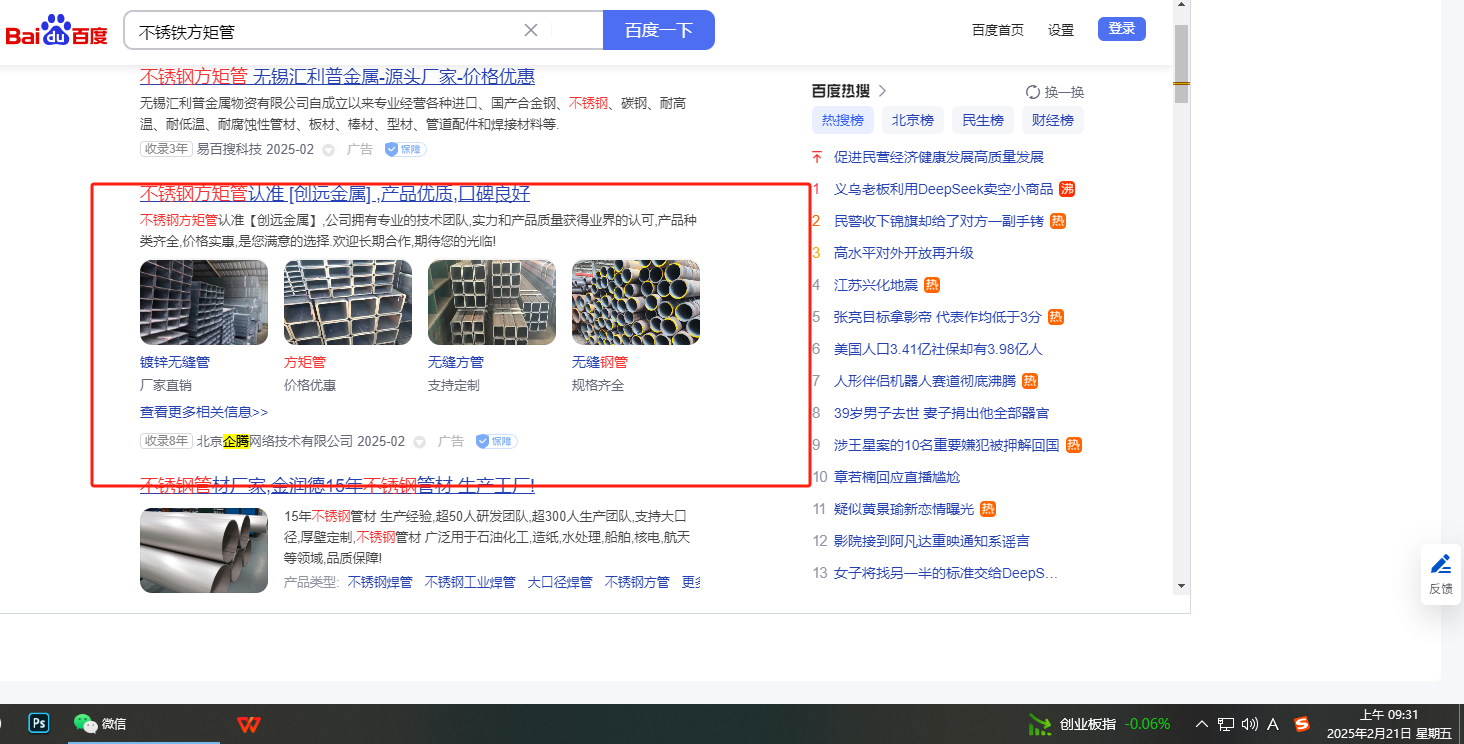Switch to the 财经榜 tab
Screen dimensions: 1464x744
tap(1053, 120)
